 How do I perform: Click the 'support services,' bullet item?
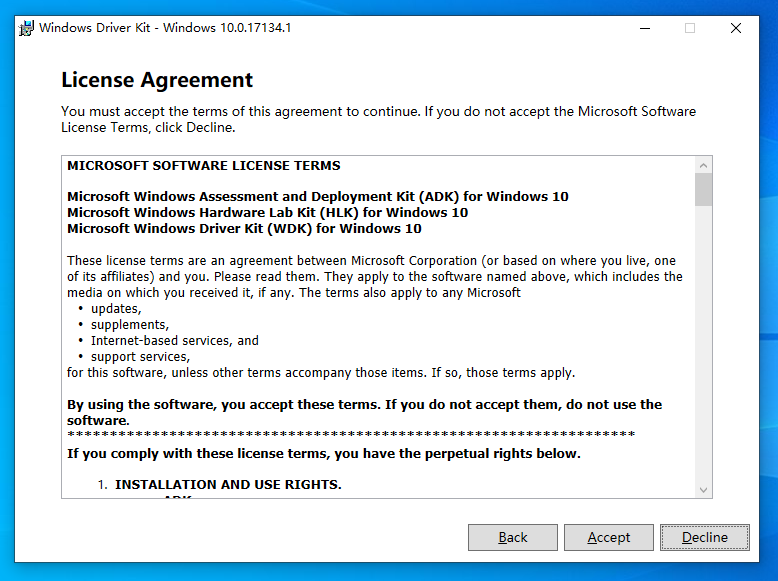pyautogui.click(x=140, y=357)
